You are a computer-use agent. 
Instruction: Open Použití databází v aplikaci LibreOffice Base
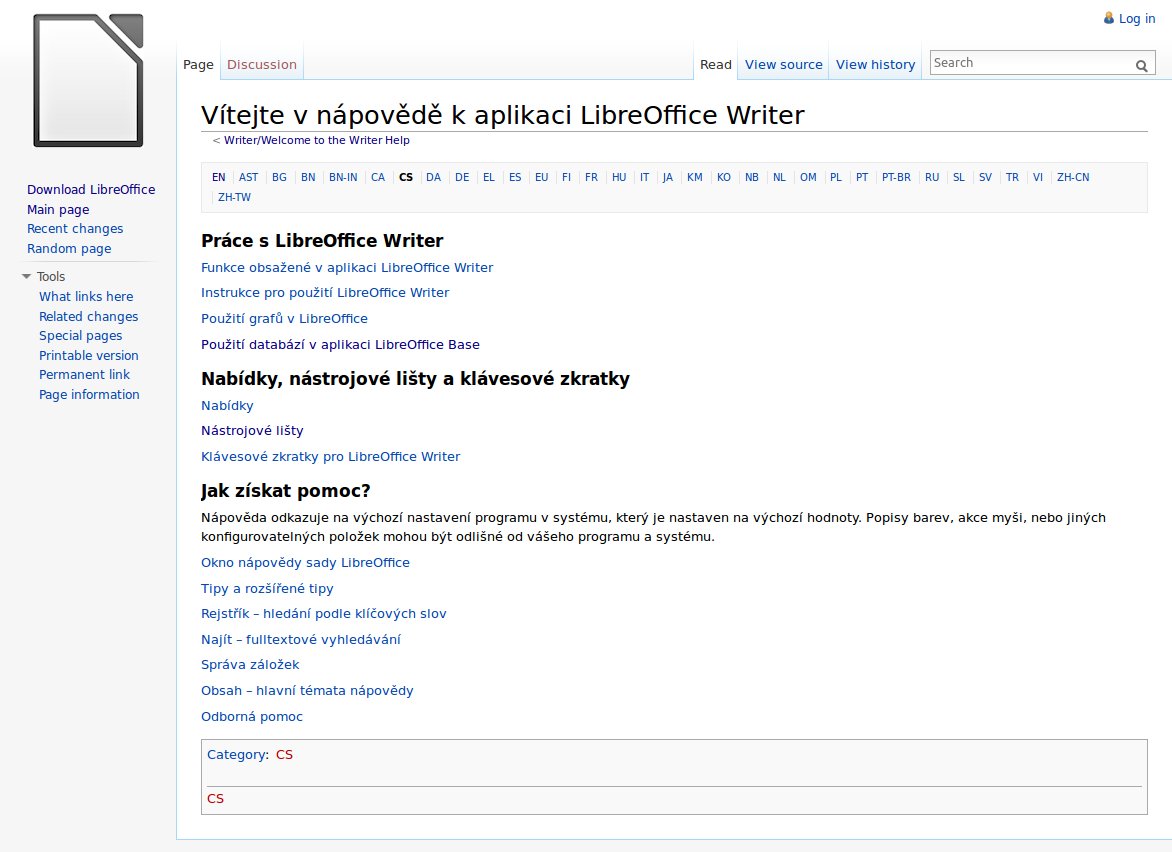point(340,345)
